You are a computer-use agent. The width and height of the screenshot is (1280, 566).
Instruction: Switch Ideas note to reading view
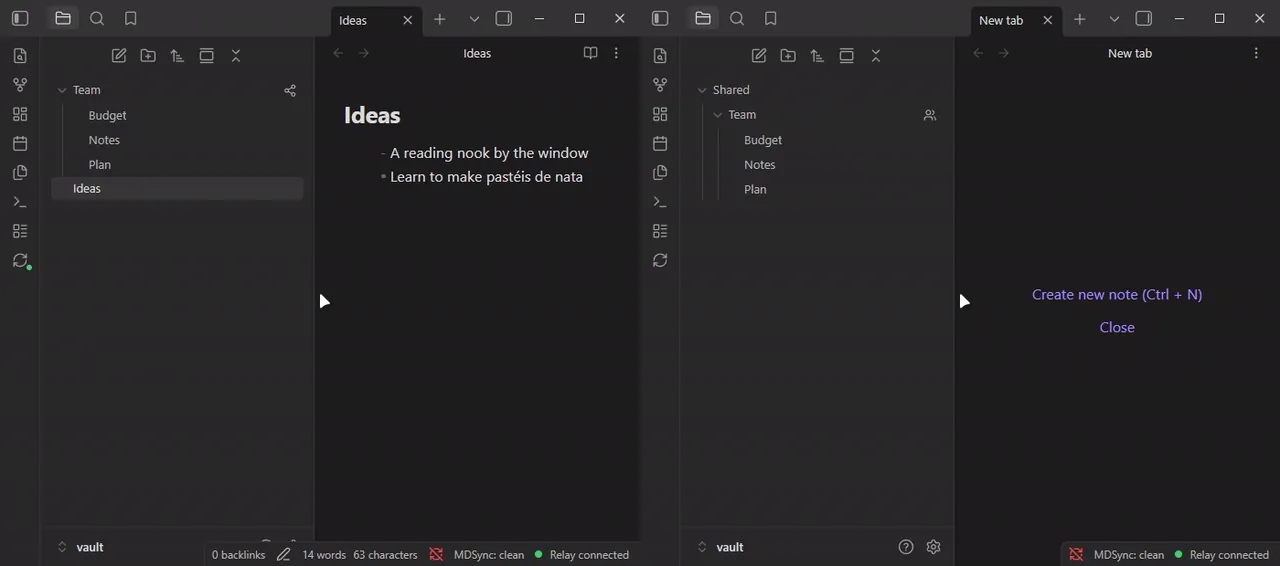(x=590, y=53)
